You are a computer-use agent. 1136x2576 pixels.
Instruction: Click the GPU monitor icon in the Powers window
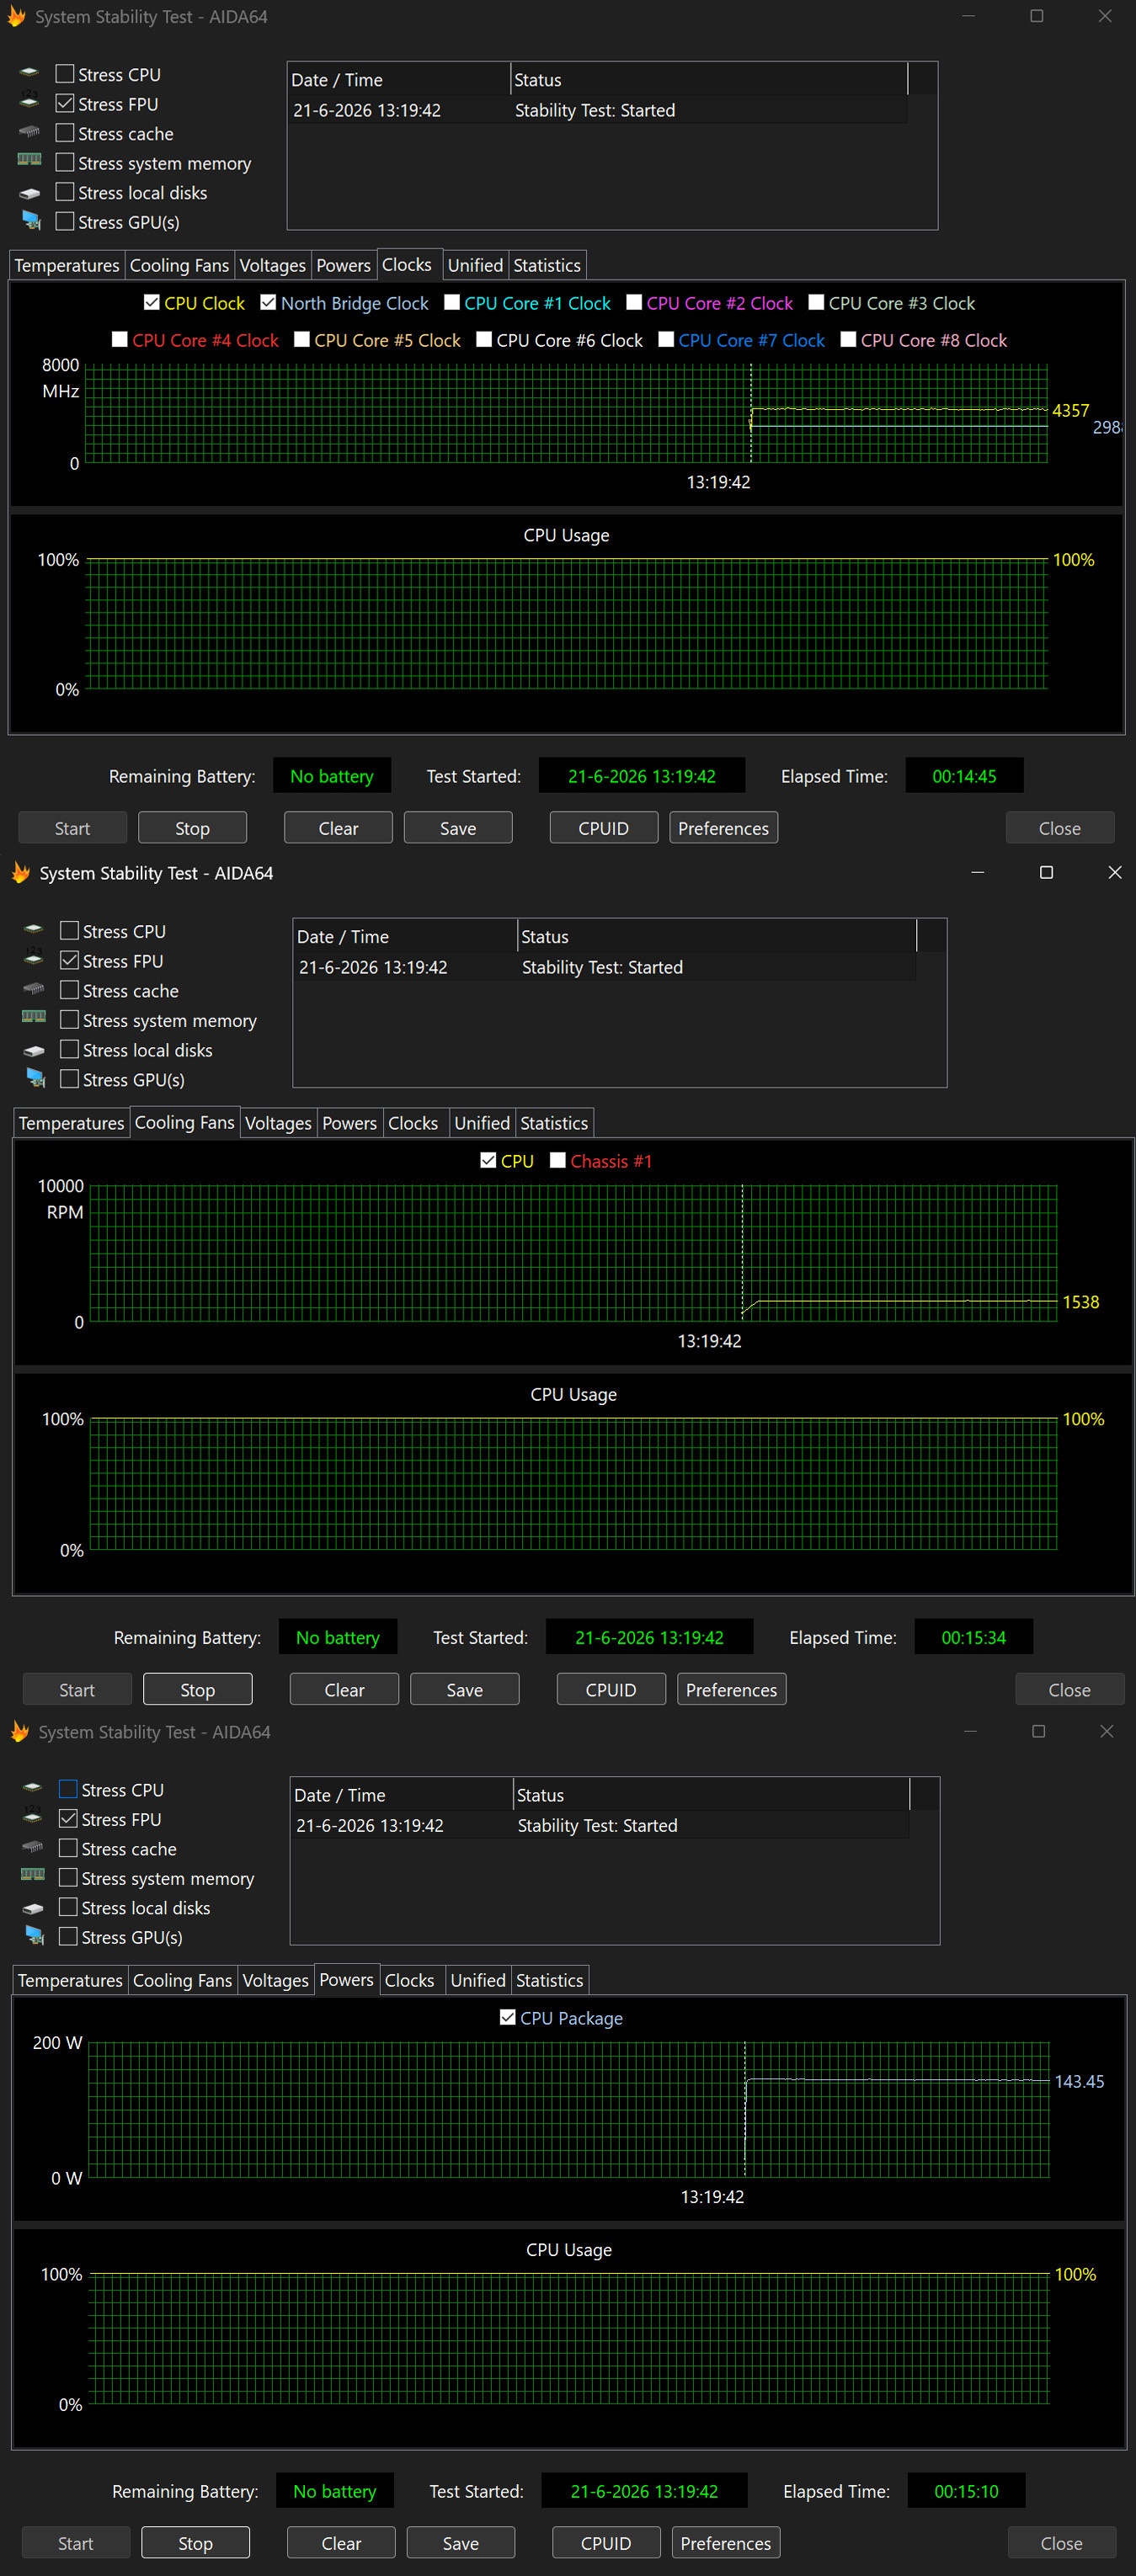click(35, 1936)
